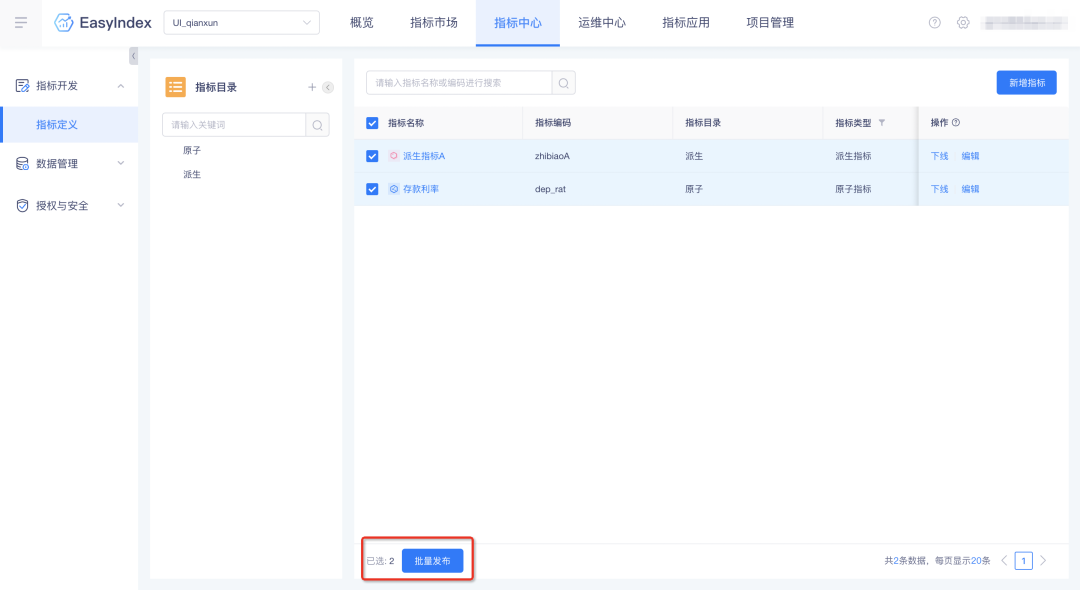Click page number 1
This screenshot has width=1080, height=590.
[1024, 561]
